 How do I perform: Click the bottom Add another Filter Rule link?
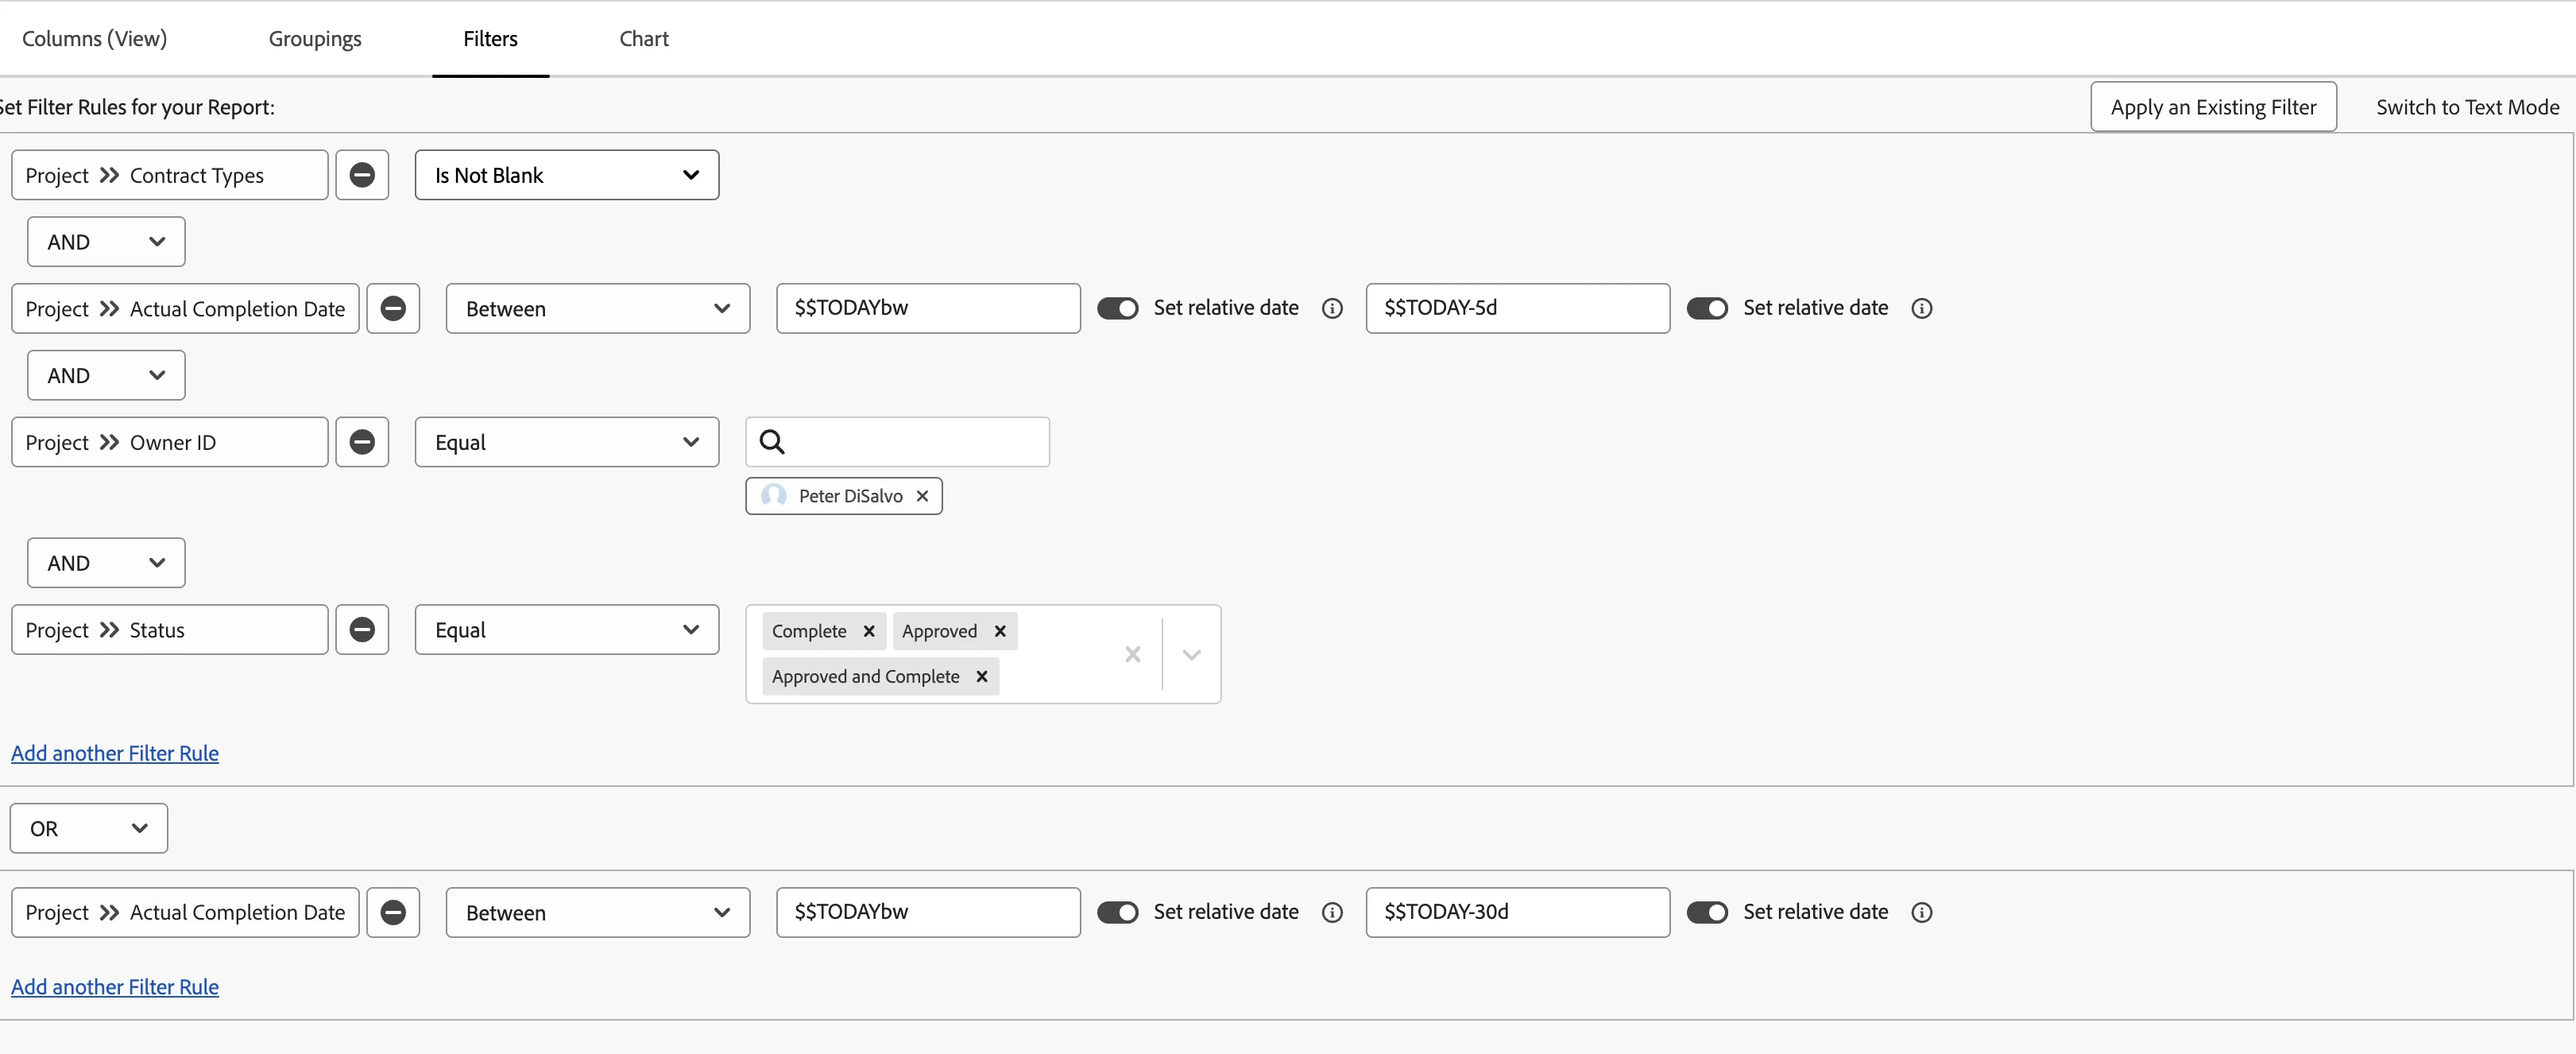pos(115,987)
